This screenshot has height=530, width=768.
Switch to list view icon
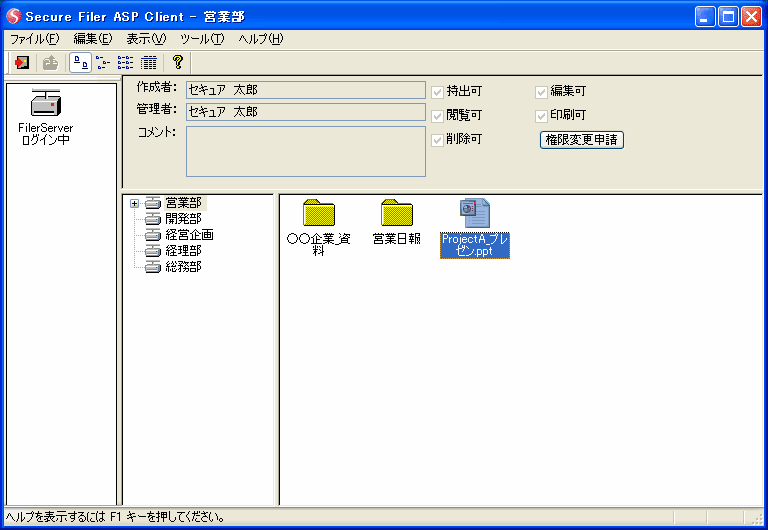pos(125,63)
